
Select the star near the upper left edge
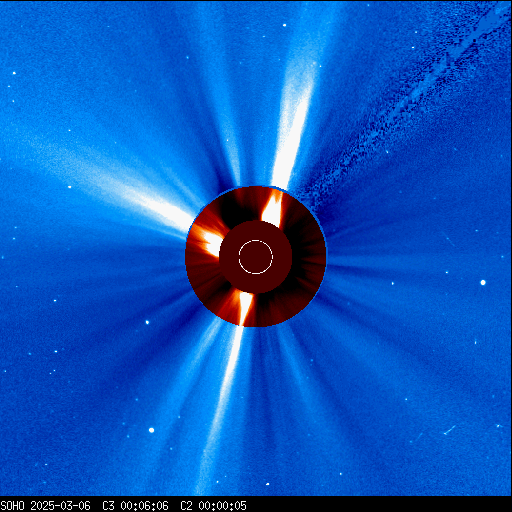coord(14,73)
